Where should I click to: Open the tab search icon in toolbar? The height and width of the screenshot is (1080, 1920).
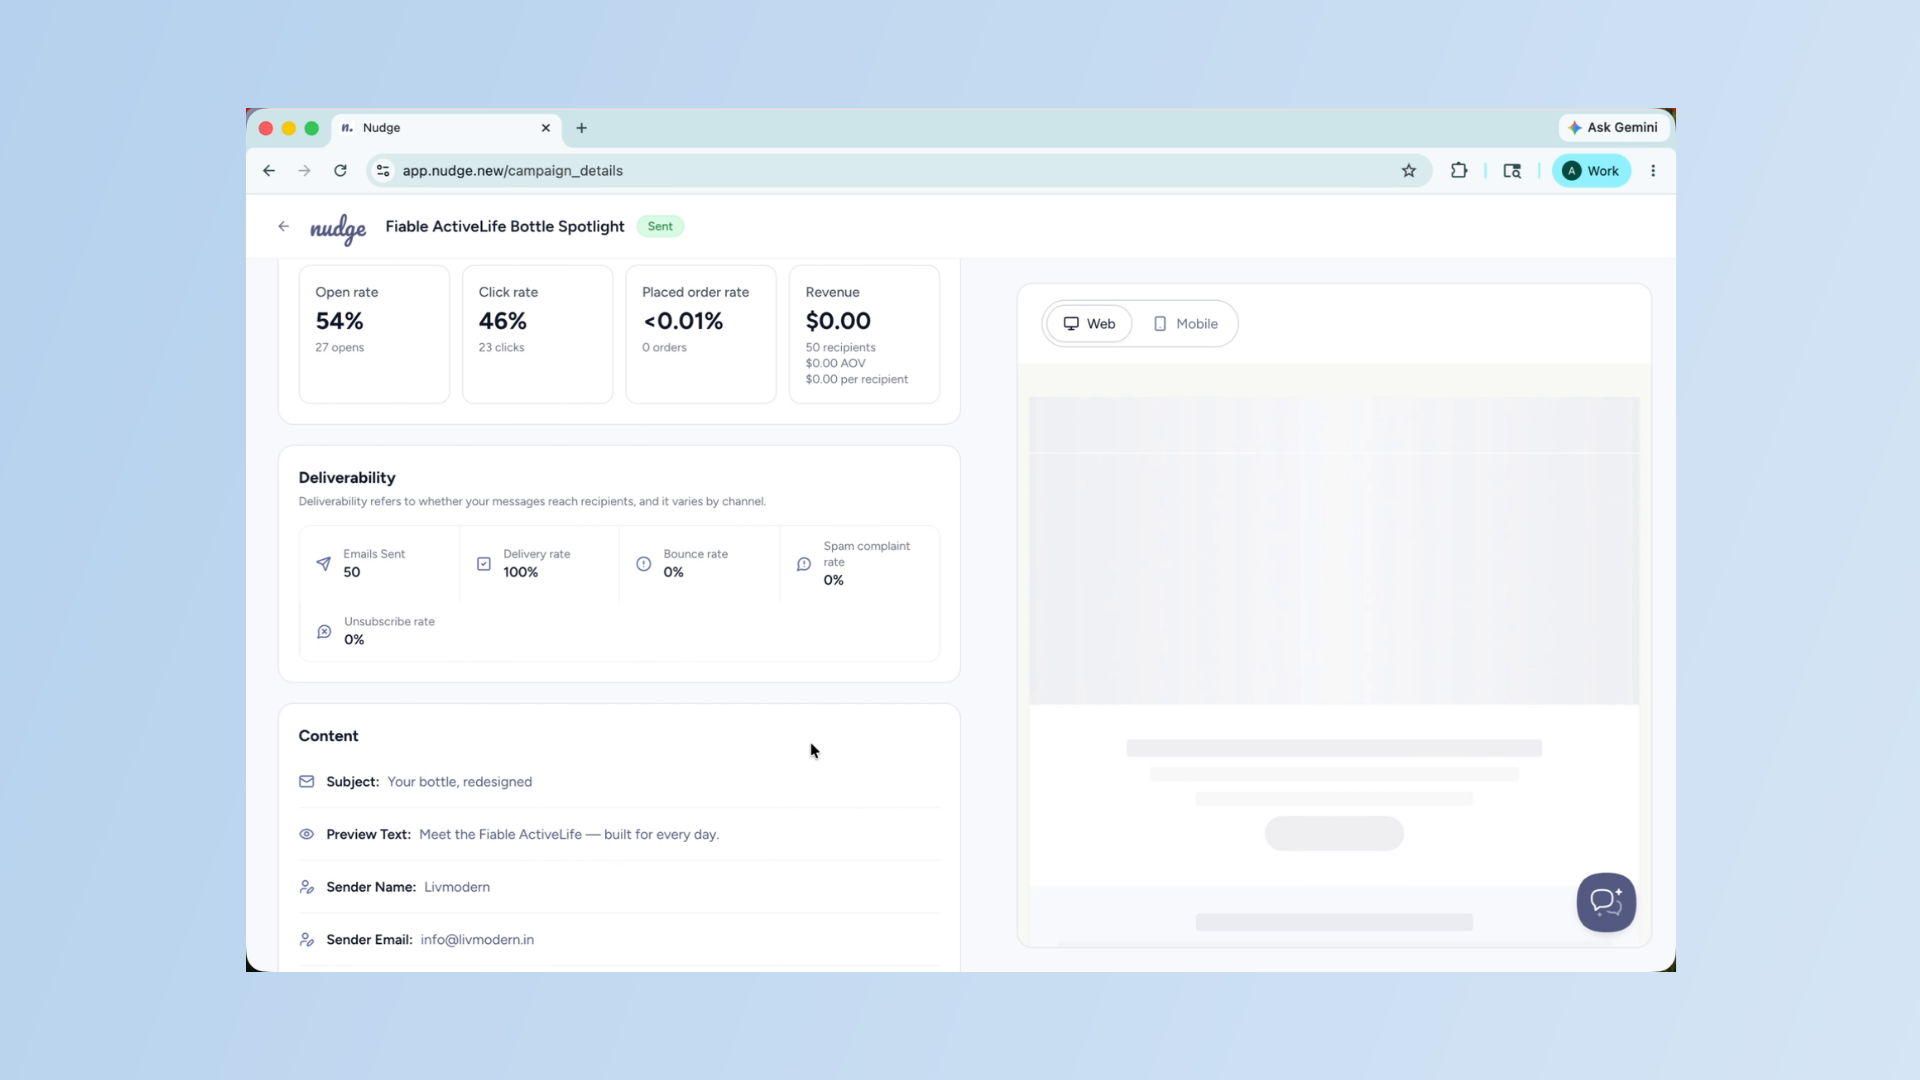tap(1512, 171)
